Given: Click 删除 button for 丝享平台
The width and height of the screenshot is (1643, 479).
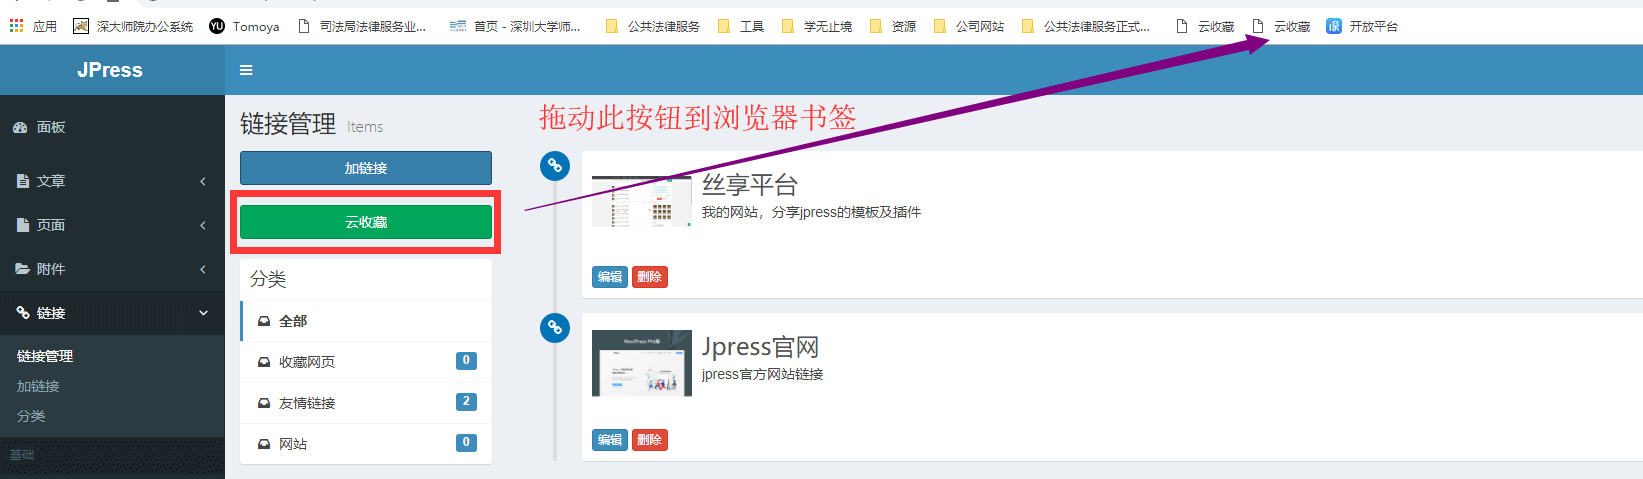Looking at the screenshot, I should (x=650, y=277).
